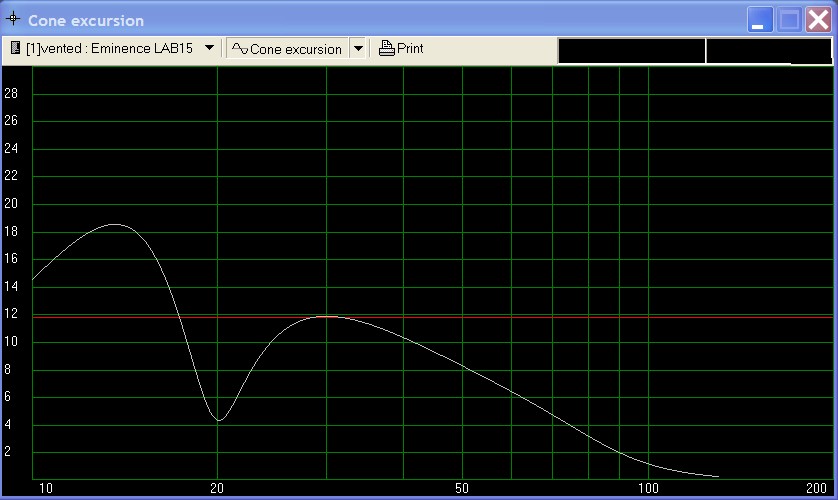
Task: Select the [1]vented : Eminence LAB15 label
Action: [110, 48]
